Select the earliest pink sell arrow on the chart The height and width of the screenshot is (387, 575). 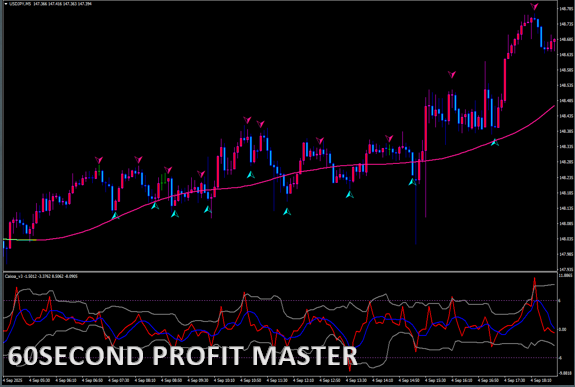pos(99,160)
